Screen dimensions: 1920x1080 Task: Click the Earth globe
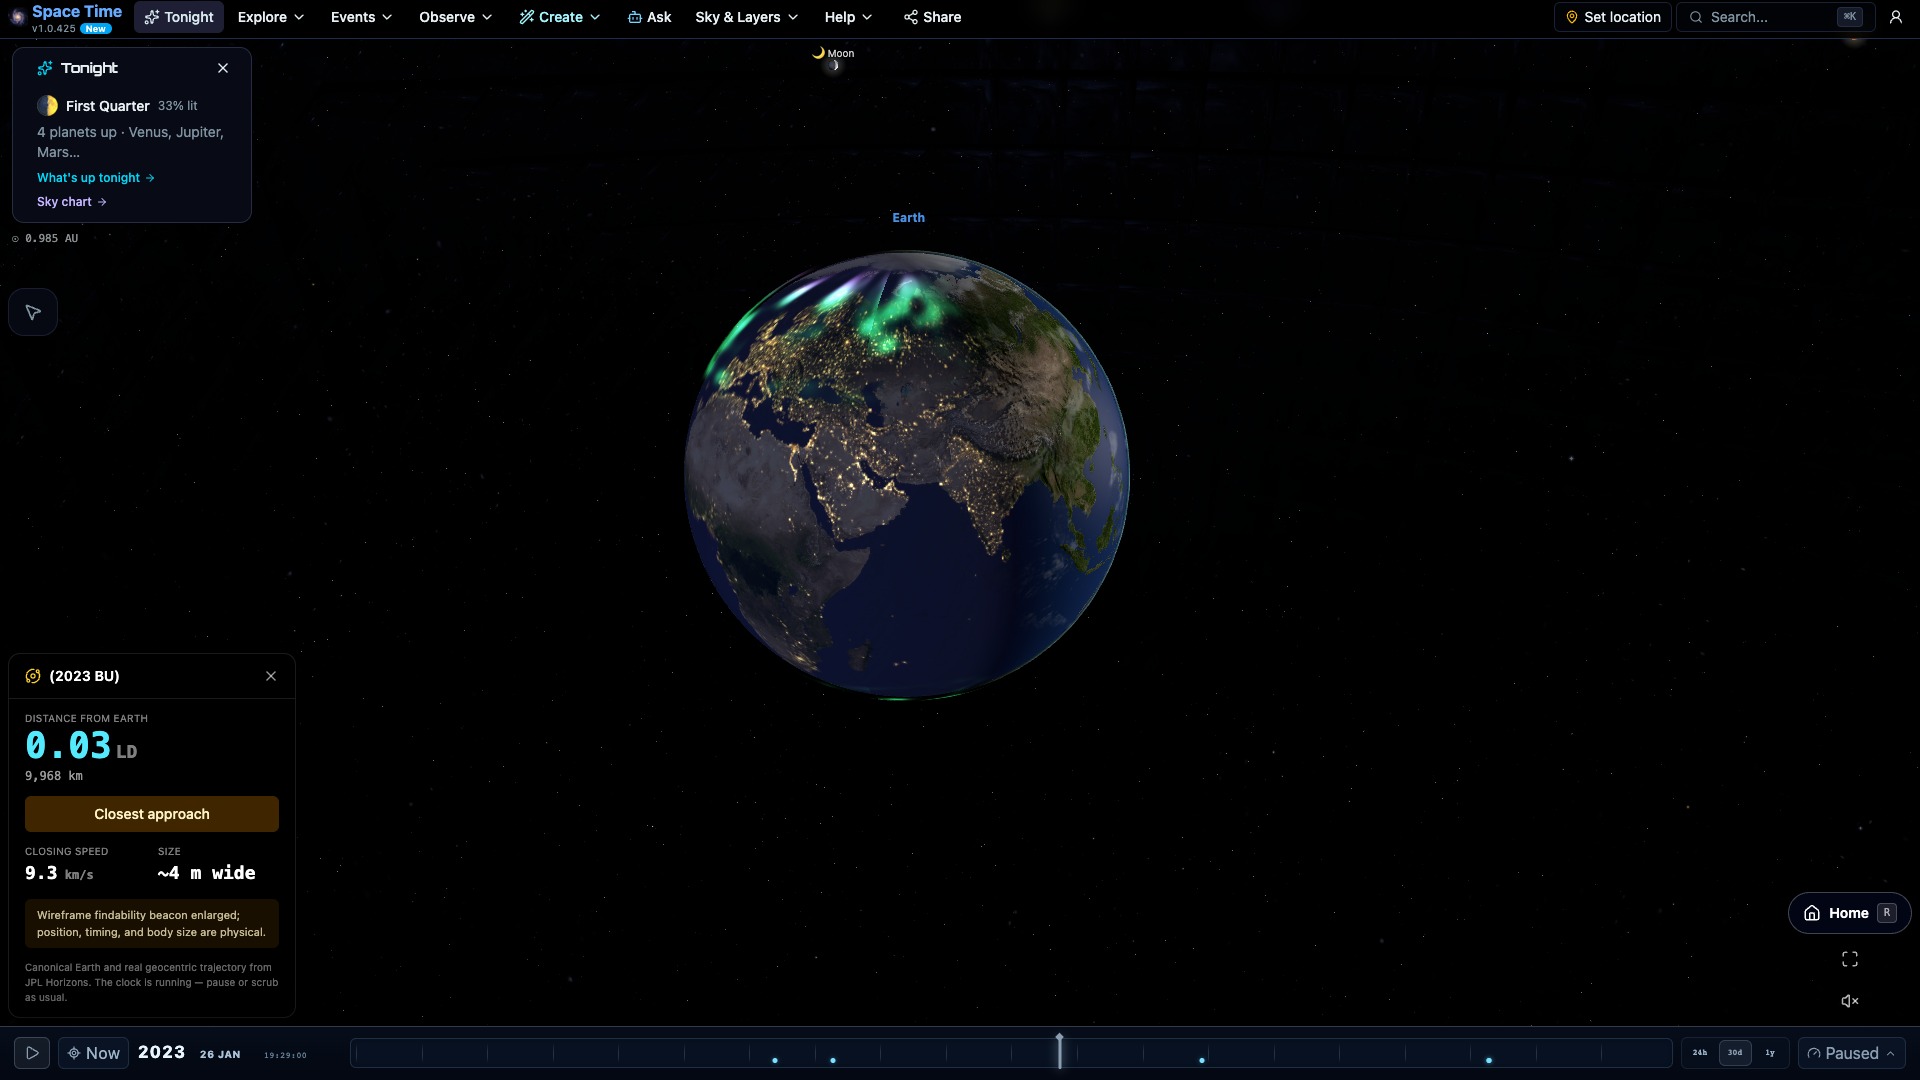pyautogui.click(x=907, y=475)
